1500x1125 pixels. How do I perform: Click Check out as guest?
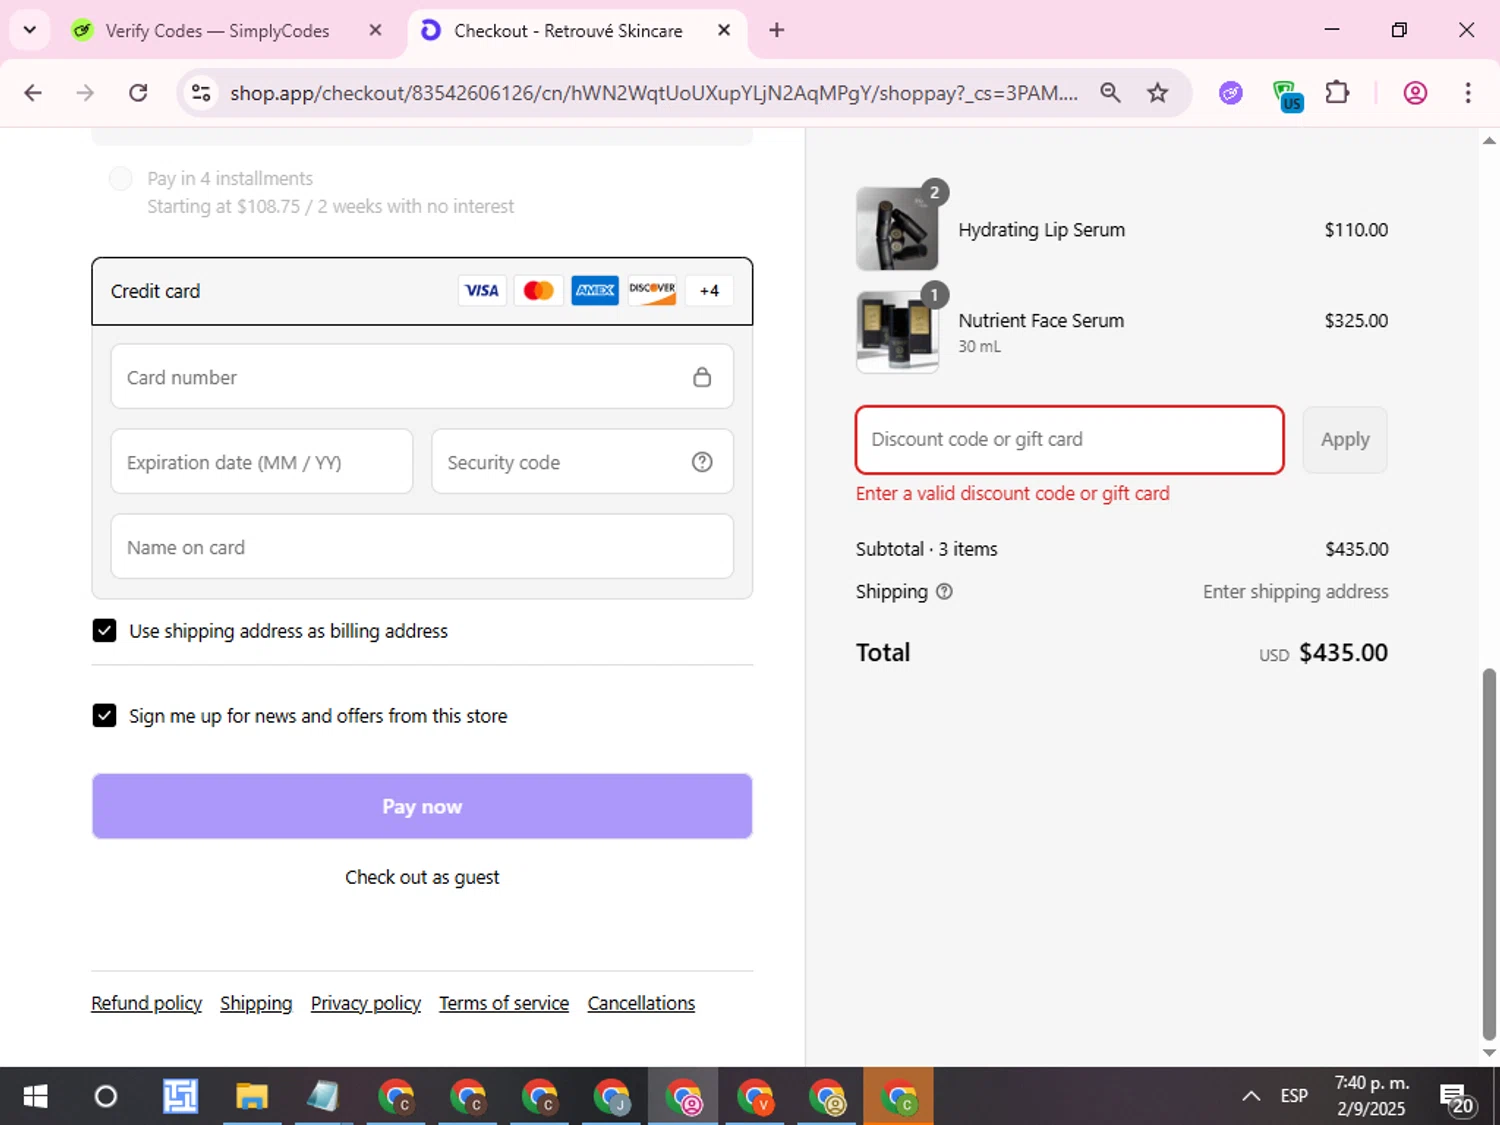pos(422,877)
